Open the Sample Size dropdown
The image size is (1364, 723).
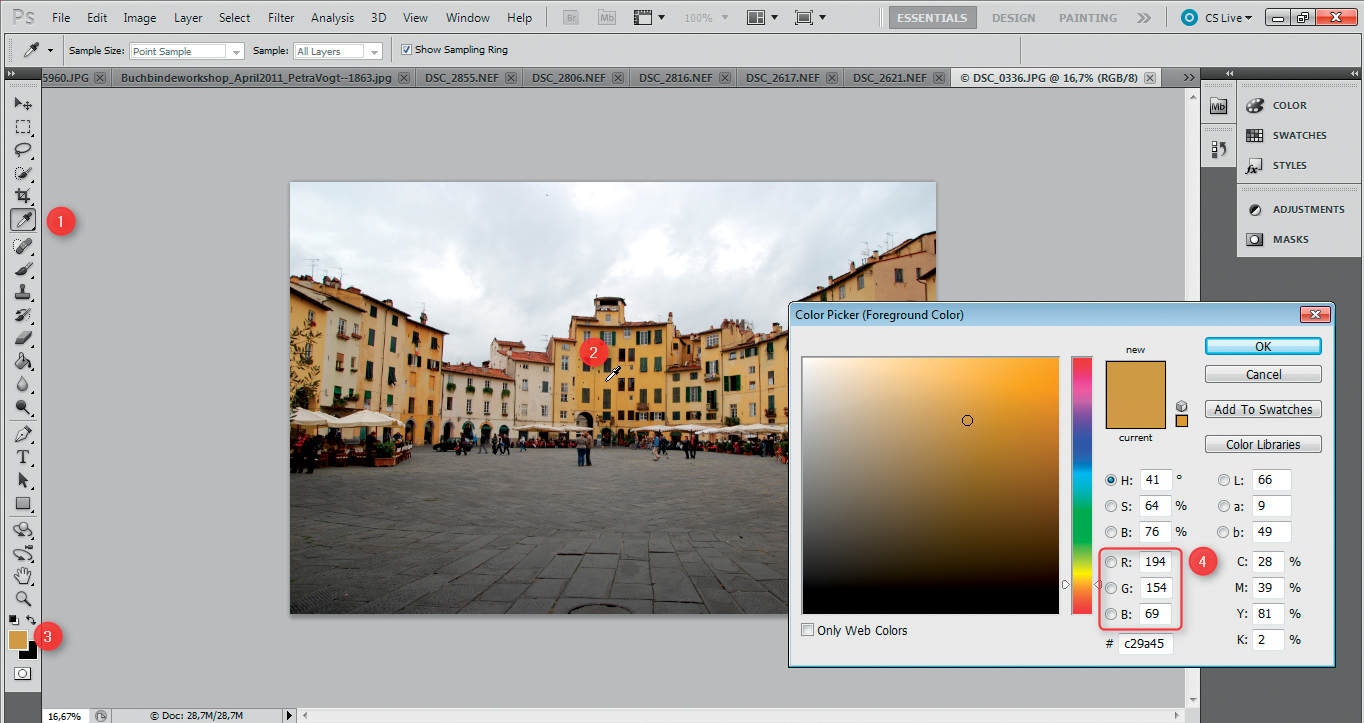point(187,51)
